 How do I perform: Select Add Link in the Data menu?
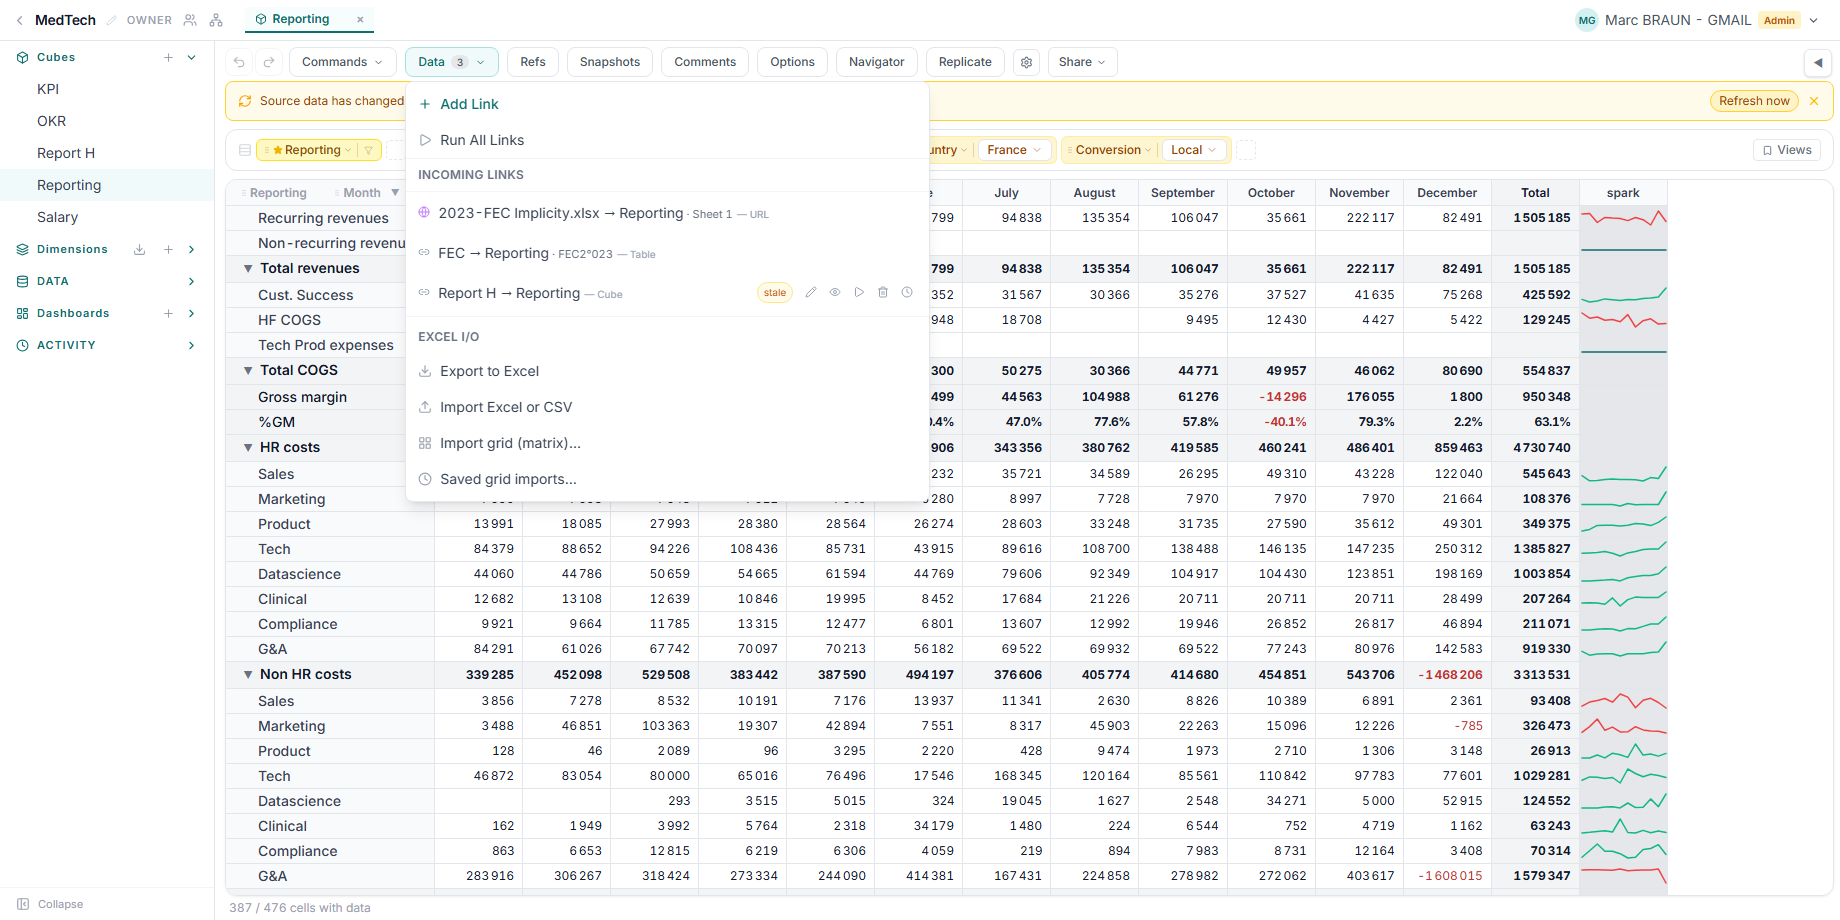click(667, 104)
